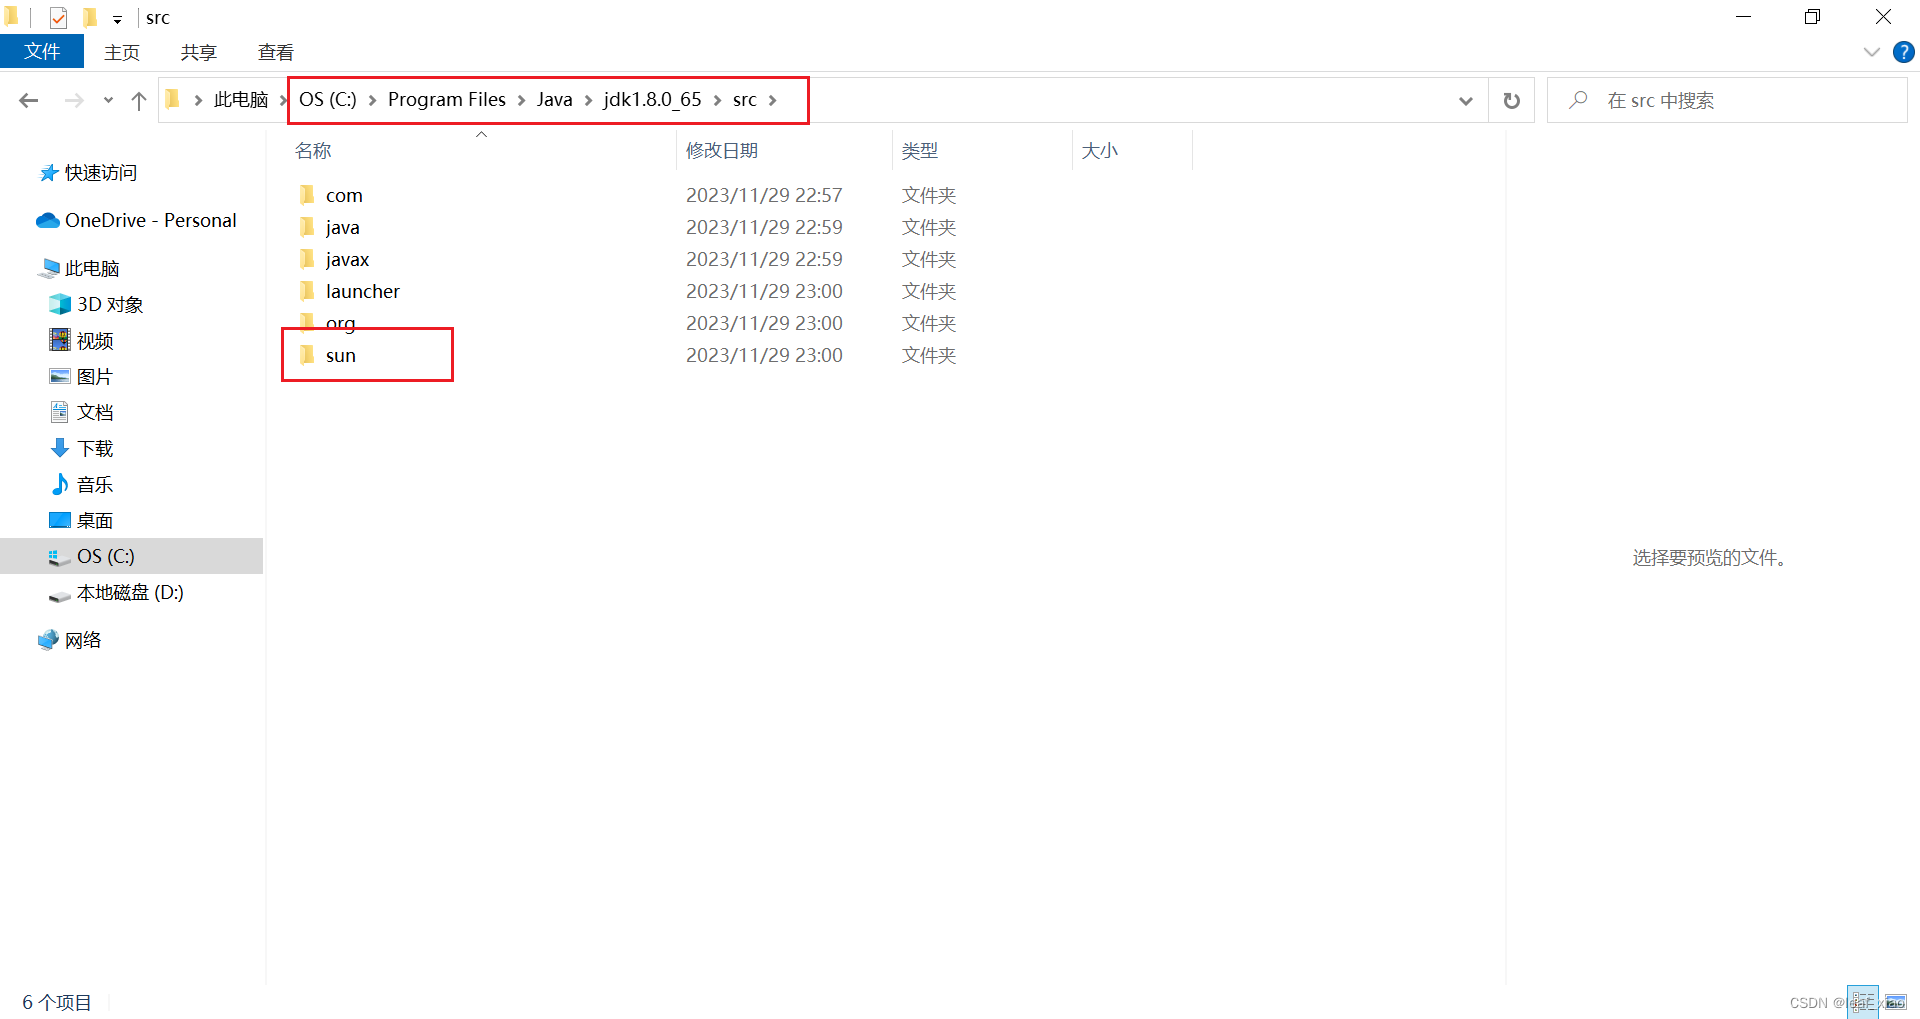
Task: Switch to the 主页 ribbon tab
Action: pos(122,52)
